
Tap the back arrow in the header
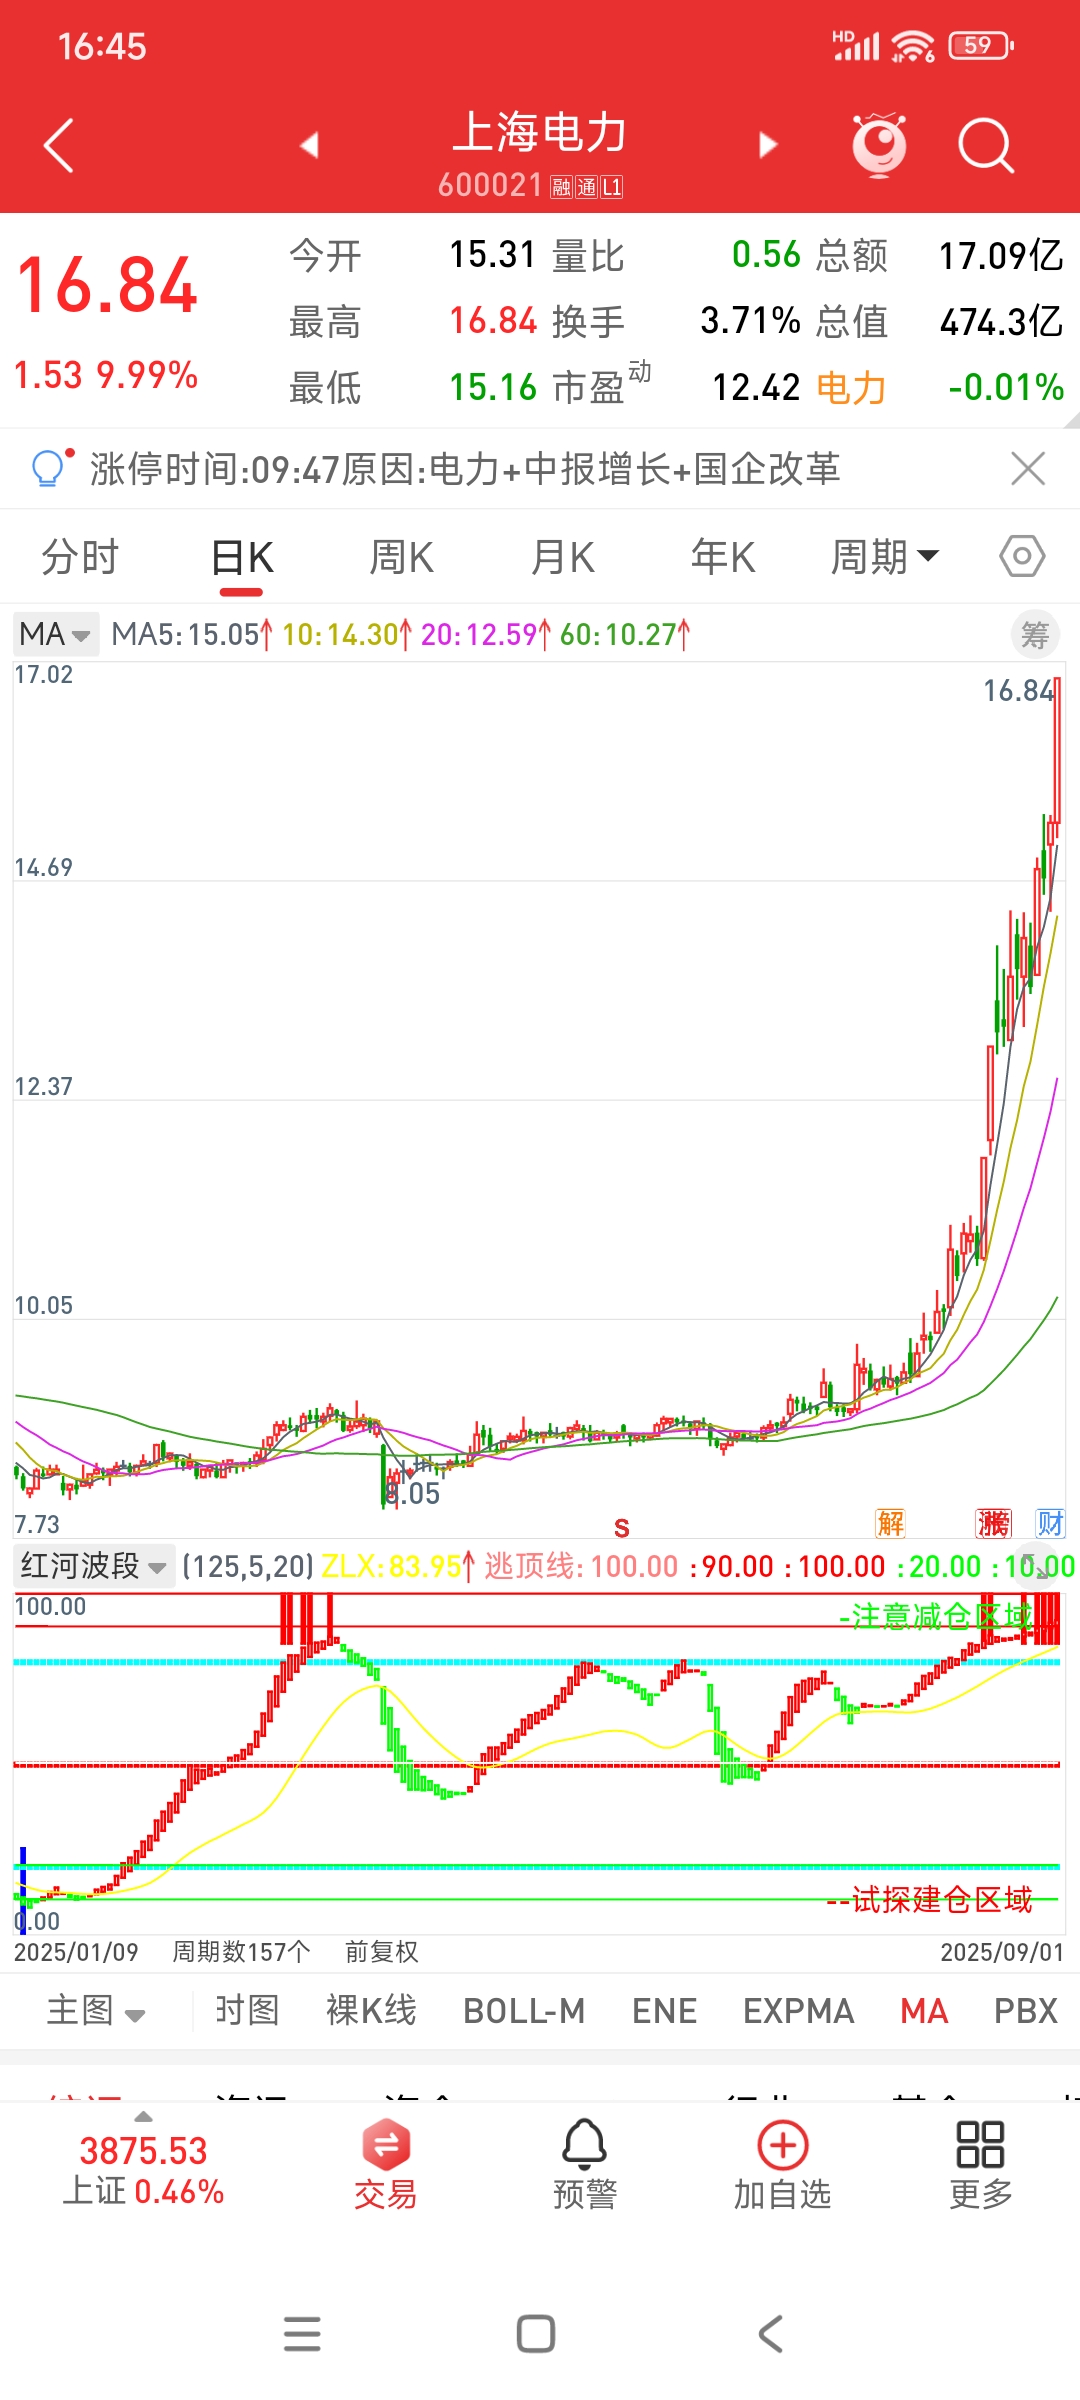click(59, 146)
